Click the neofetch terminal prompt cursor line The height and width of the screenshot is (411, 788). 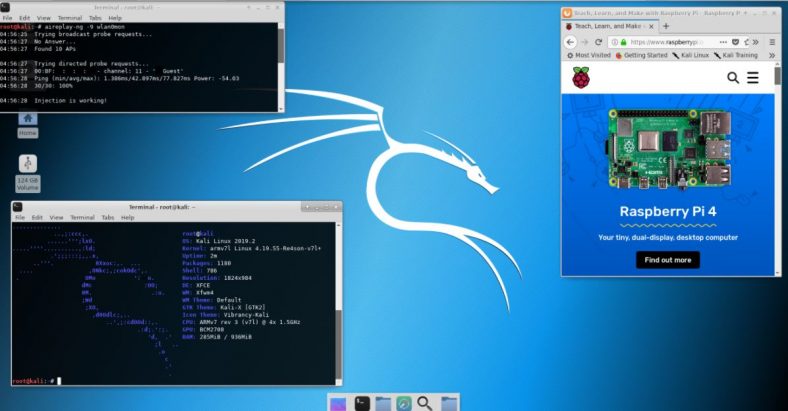pyautogui.click(x=36, y=381)
